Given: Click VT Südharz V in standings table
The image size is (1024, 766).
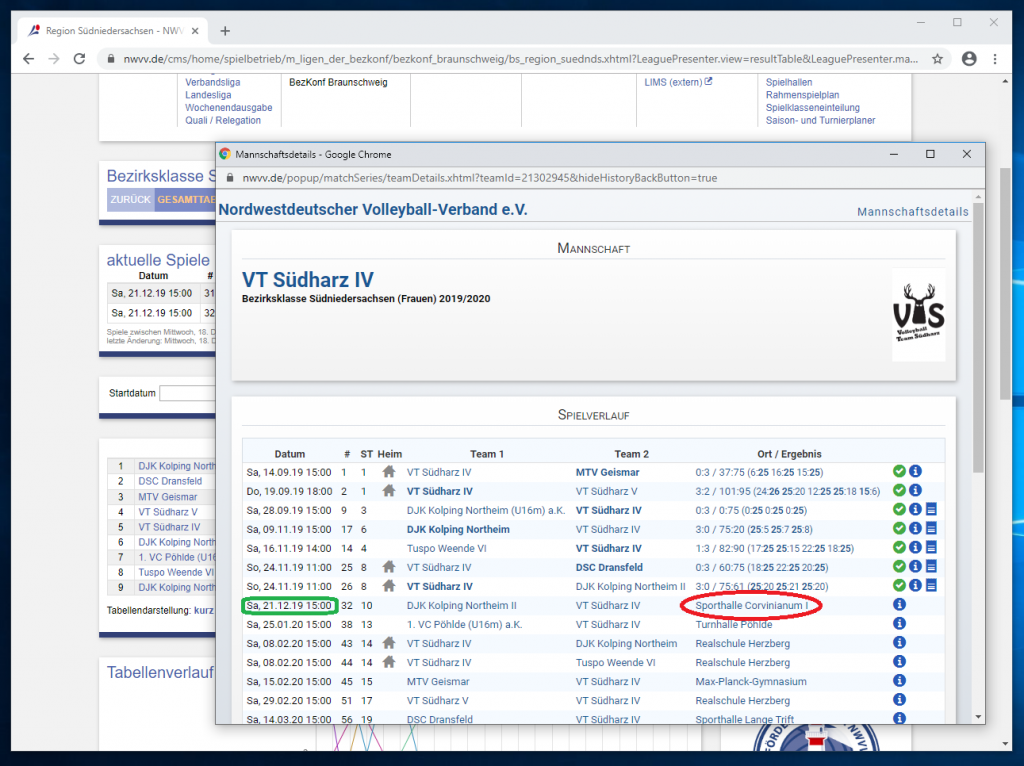Looking at the screenshot, I should (167, 512).
